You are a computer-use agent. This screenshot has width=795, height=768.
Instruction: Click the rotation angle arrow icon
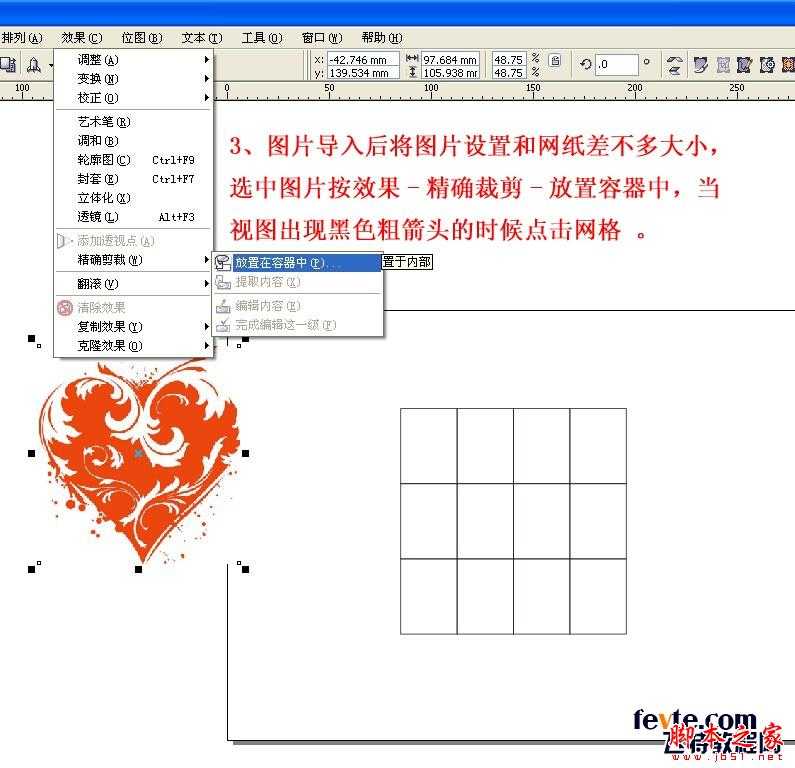(586, 64)
